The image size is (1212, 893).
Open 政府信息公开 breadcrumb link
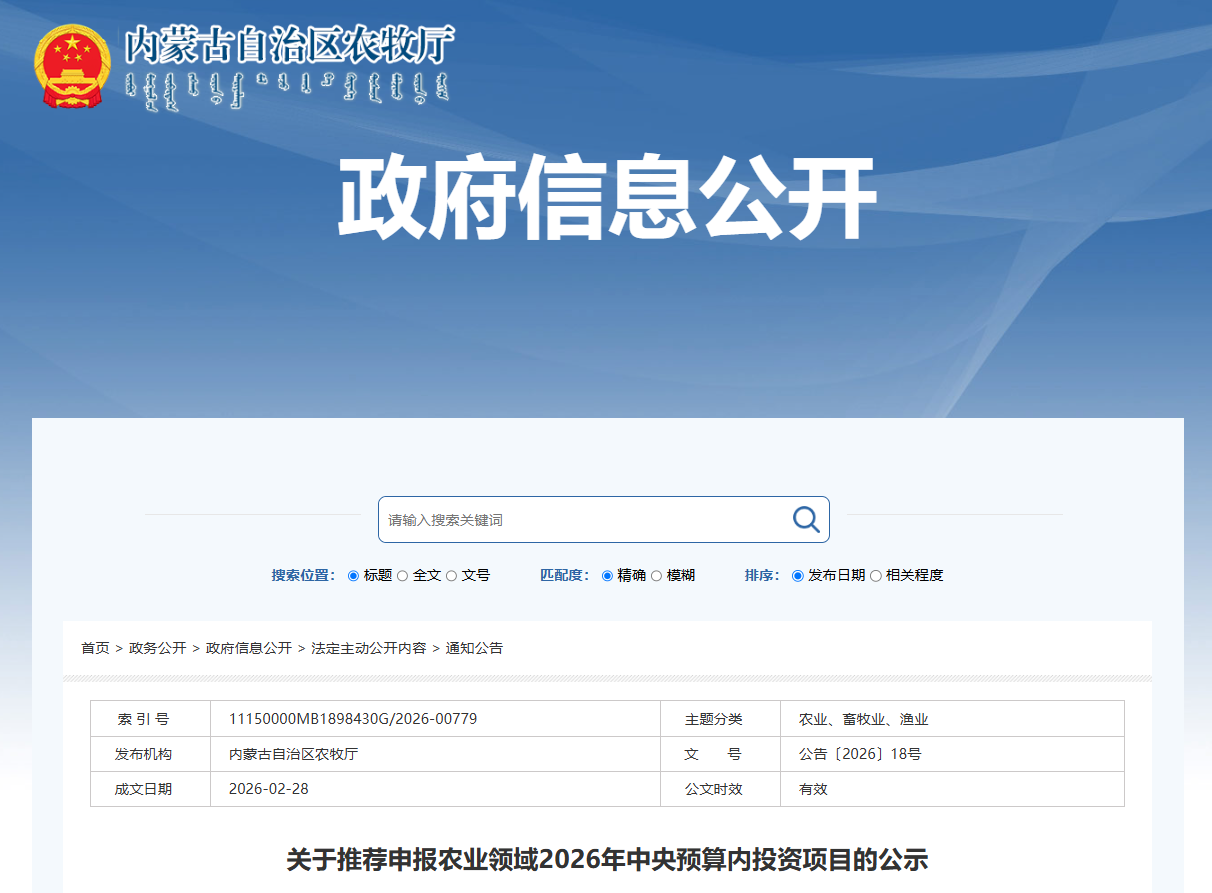(248, 648)
